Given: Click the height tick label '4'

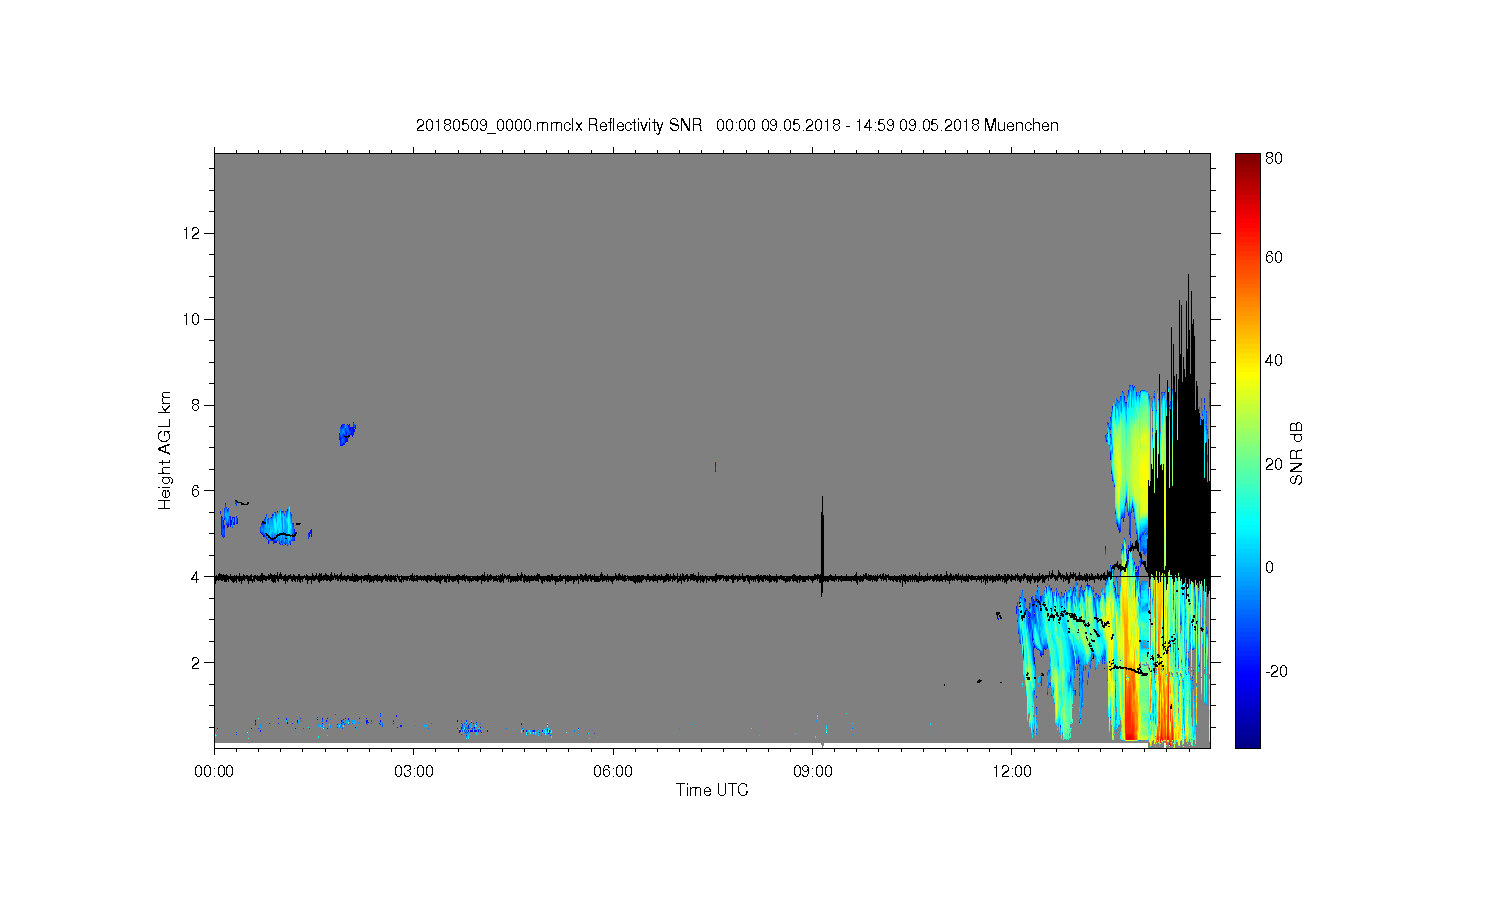Looking at the screenshot, I should pyautogui.click(x=196, y=576).
